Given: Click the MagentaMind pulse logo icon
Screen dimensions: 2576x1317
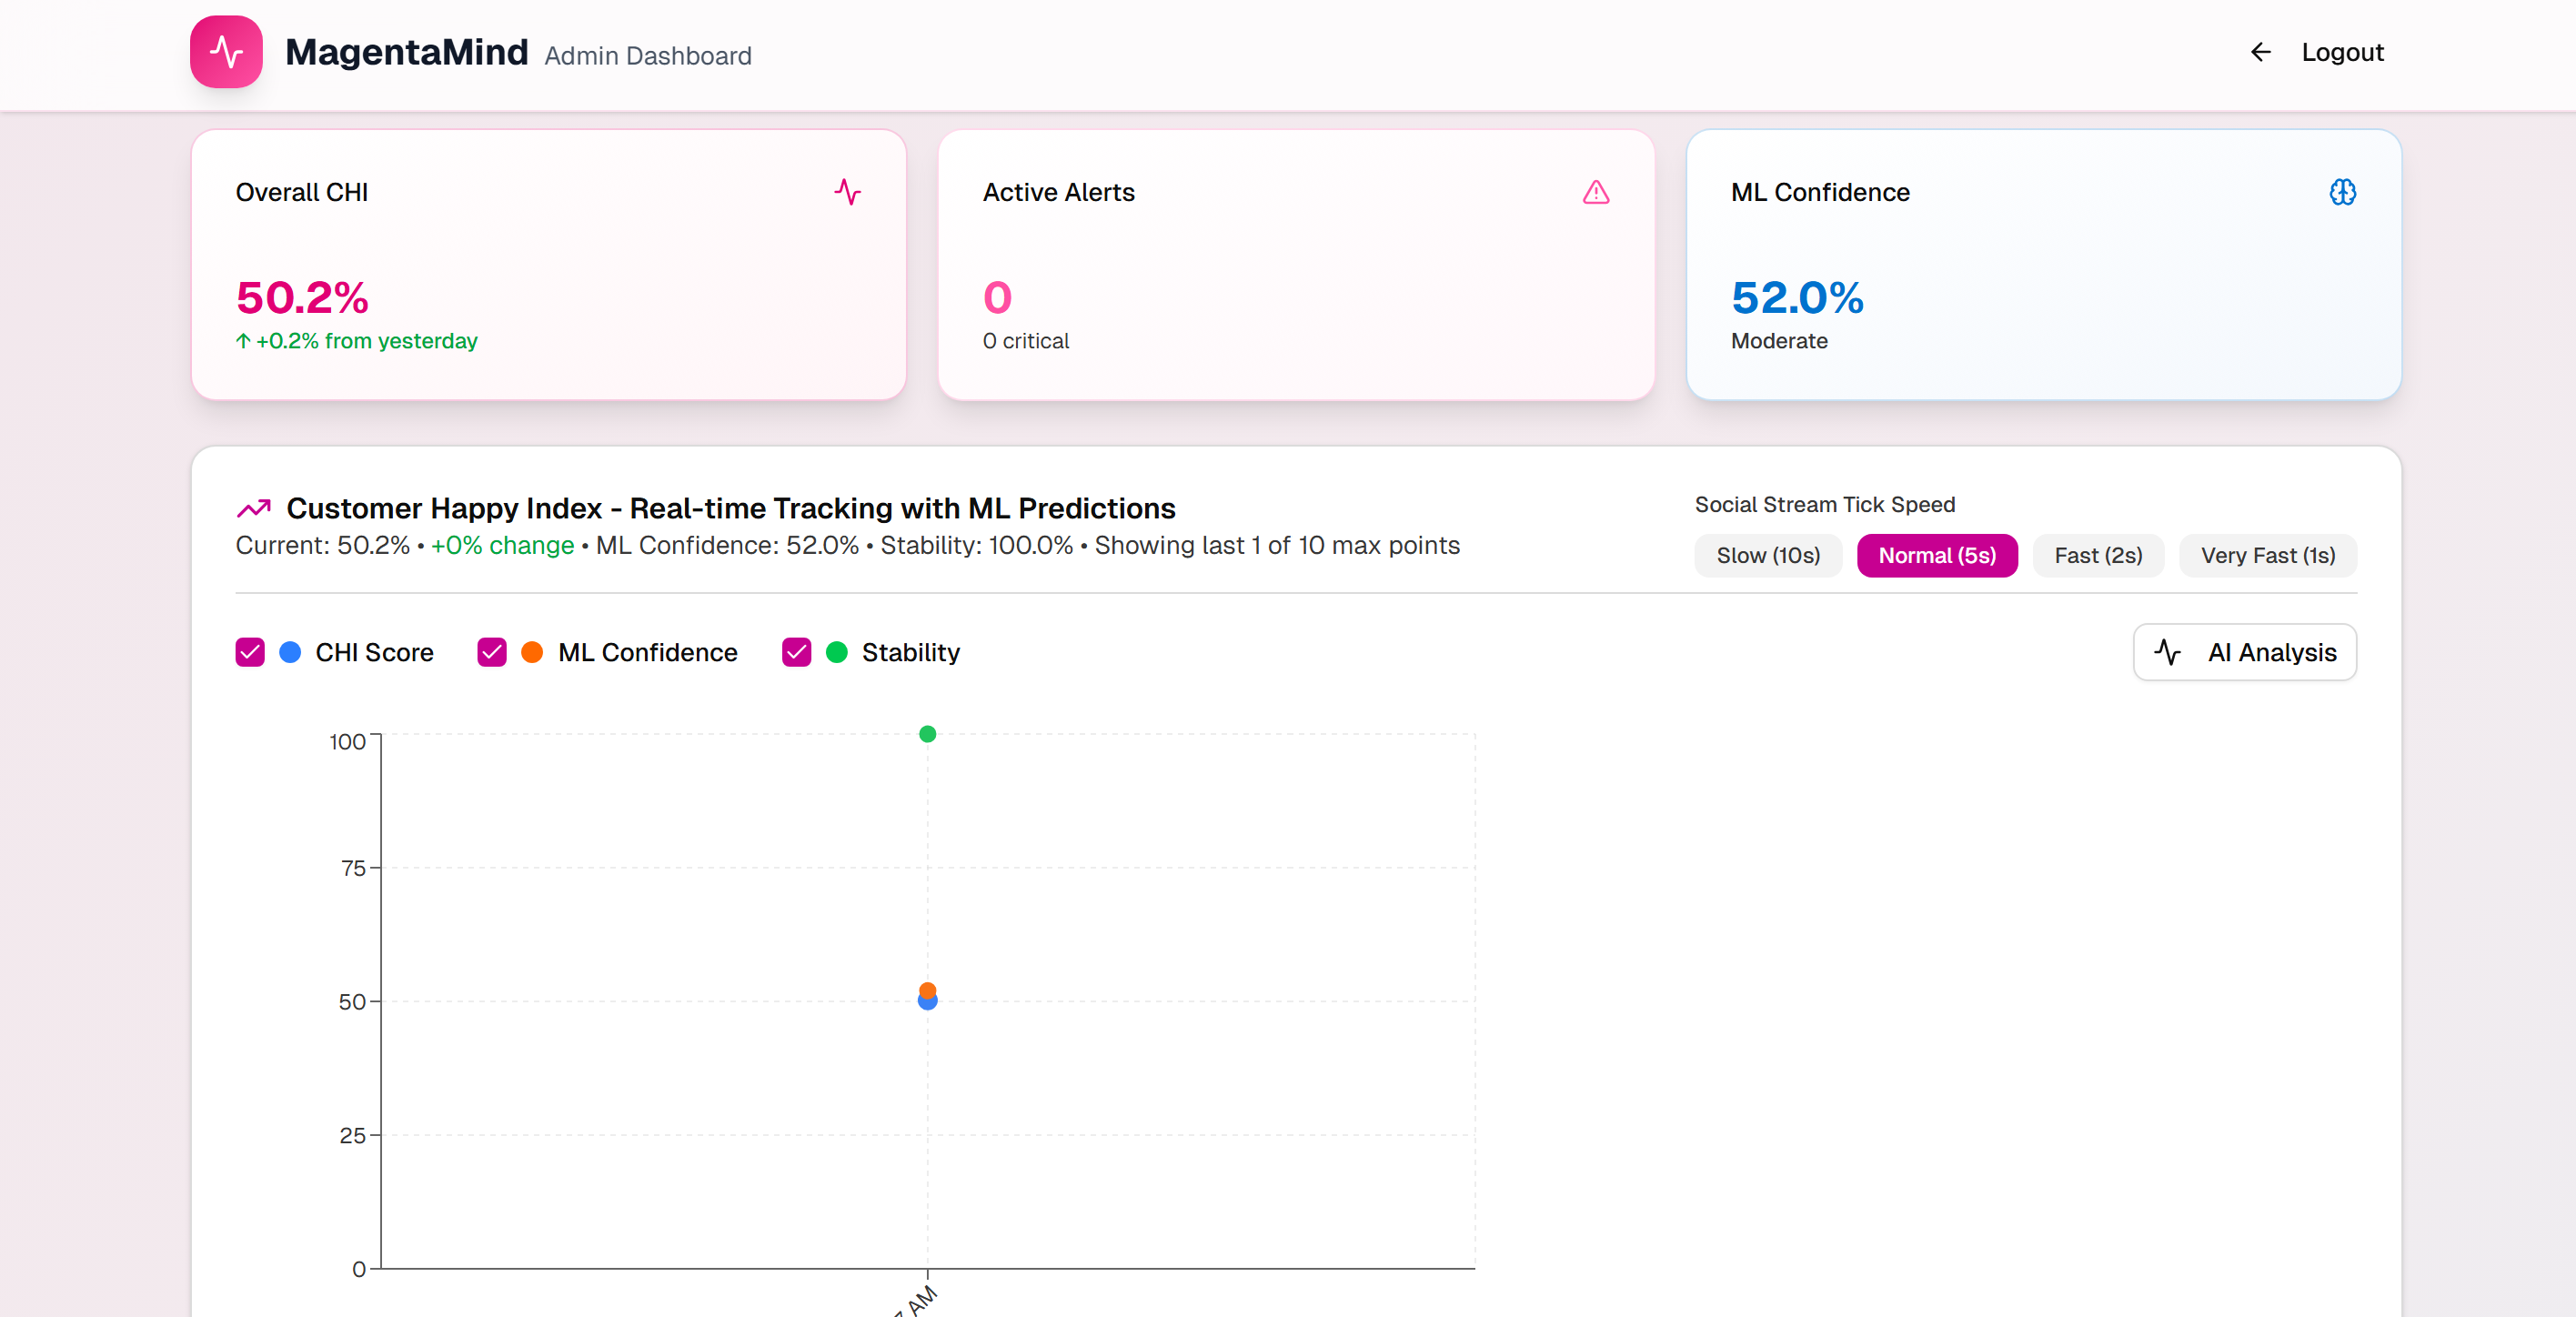Looking at the screenshot, I should pyautogui.click(x=226, y=52).
